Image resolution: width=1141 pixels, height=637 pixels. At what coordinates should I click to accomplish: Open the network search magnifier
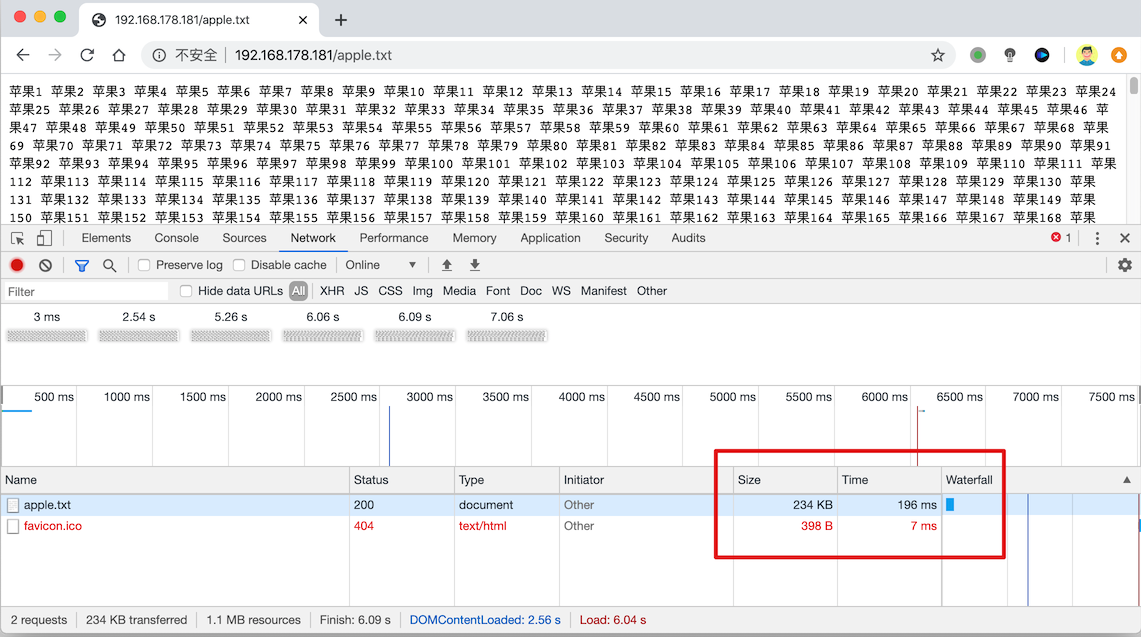pyautogui.click(x=109, y=265)
